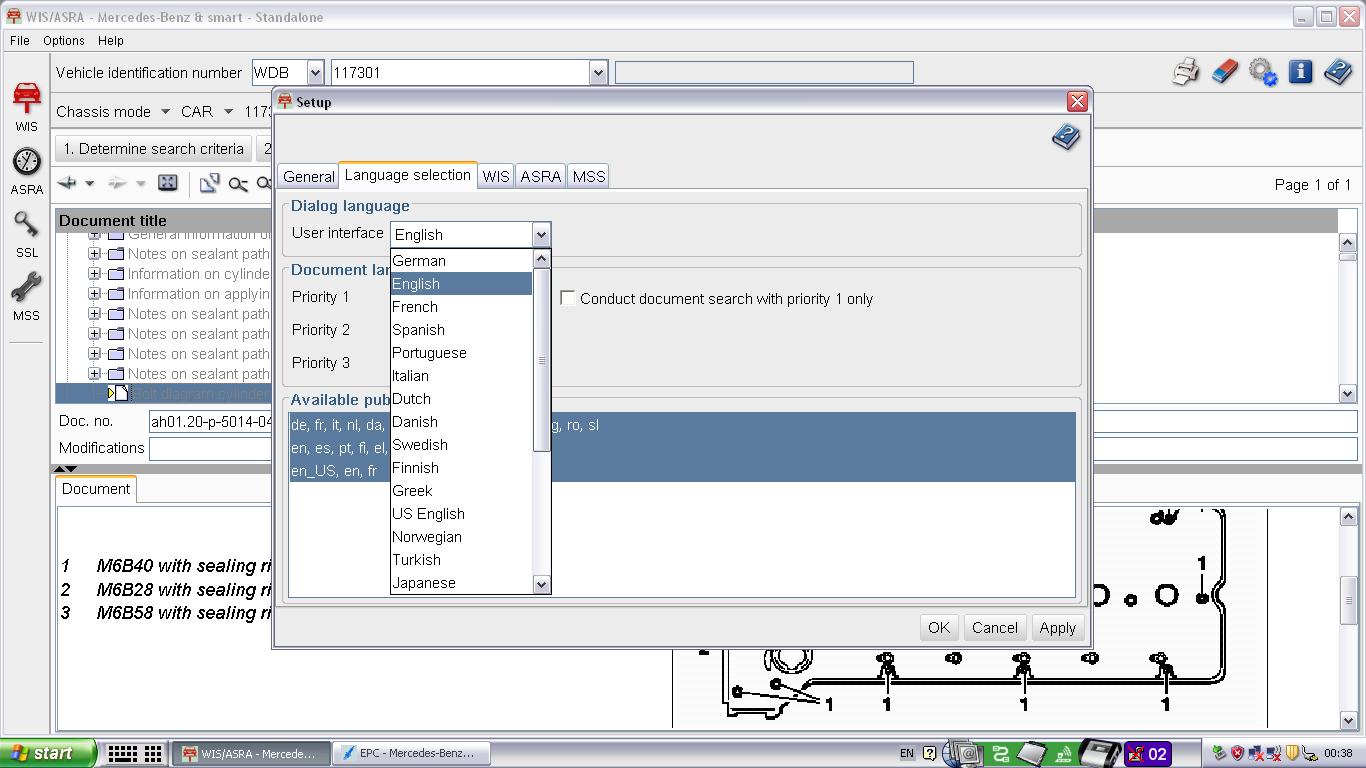The image size is (1366, 768).
Task: Click the magnifier zoom icon
Action: pos(238,184)
